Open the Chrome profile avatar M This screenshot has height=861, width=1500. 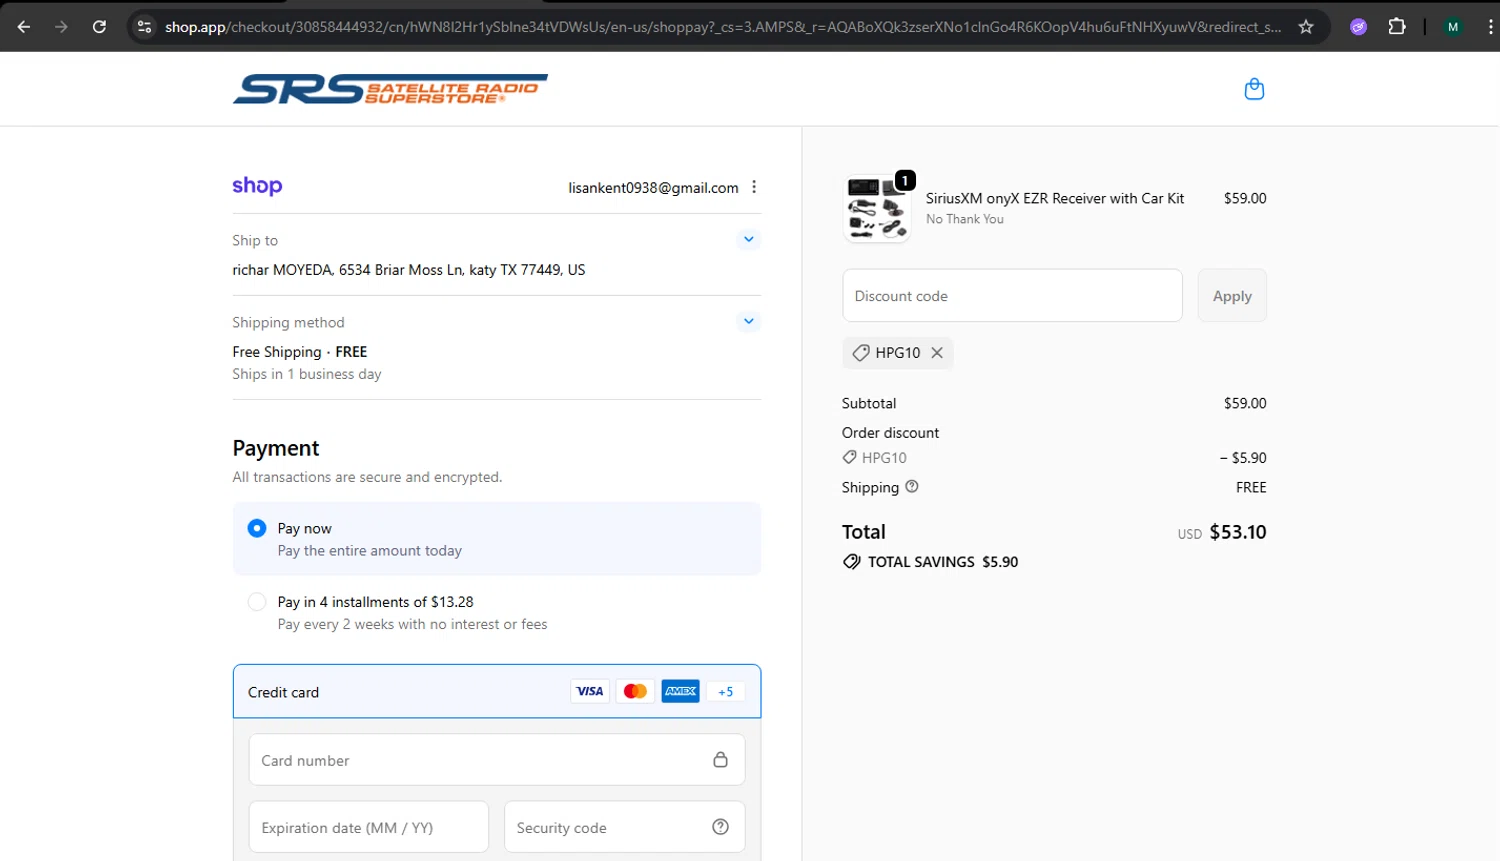(1453, 27)
